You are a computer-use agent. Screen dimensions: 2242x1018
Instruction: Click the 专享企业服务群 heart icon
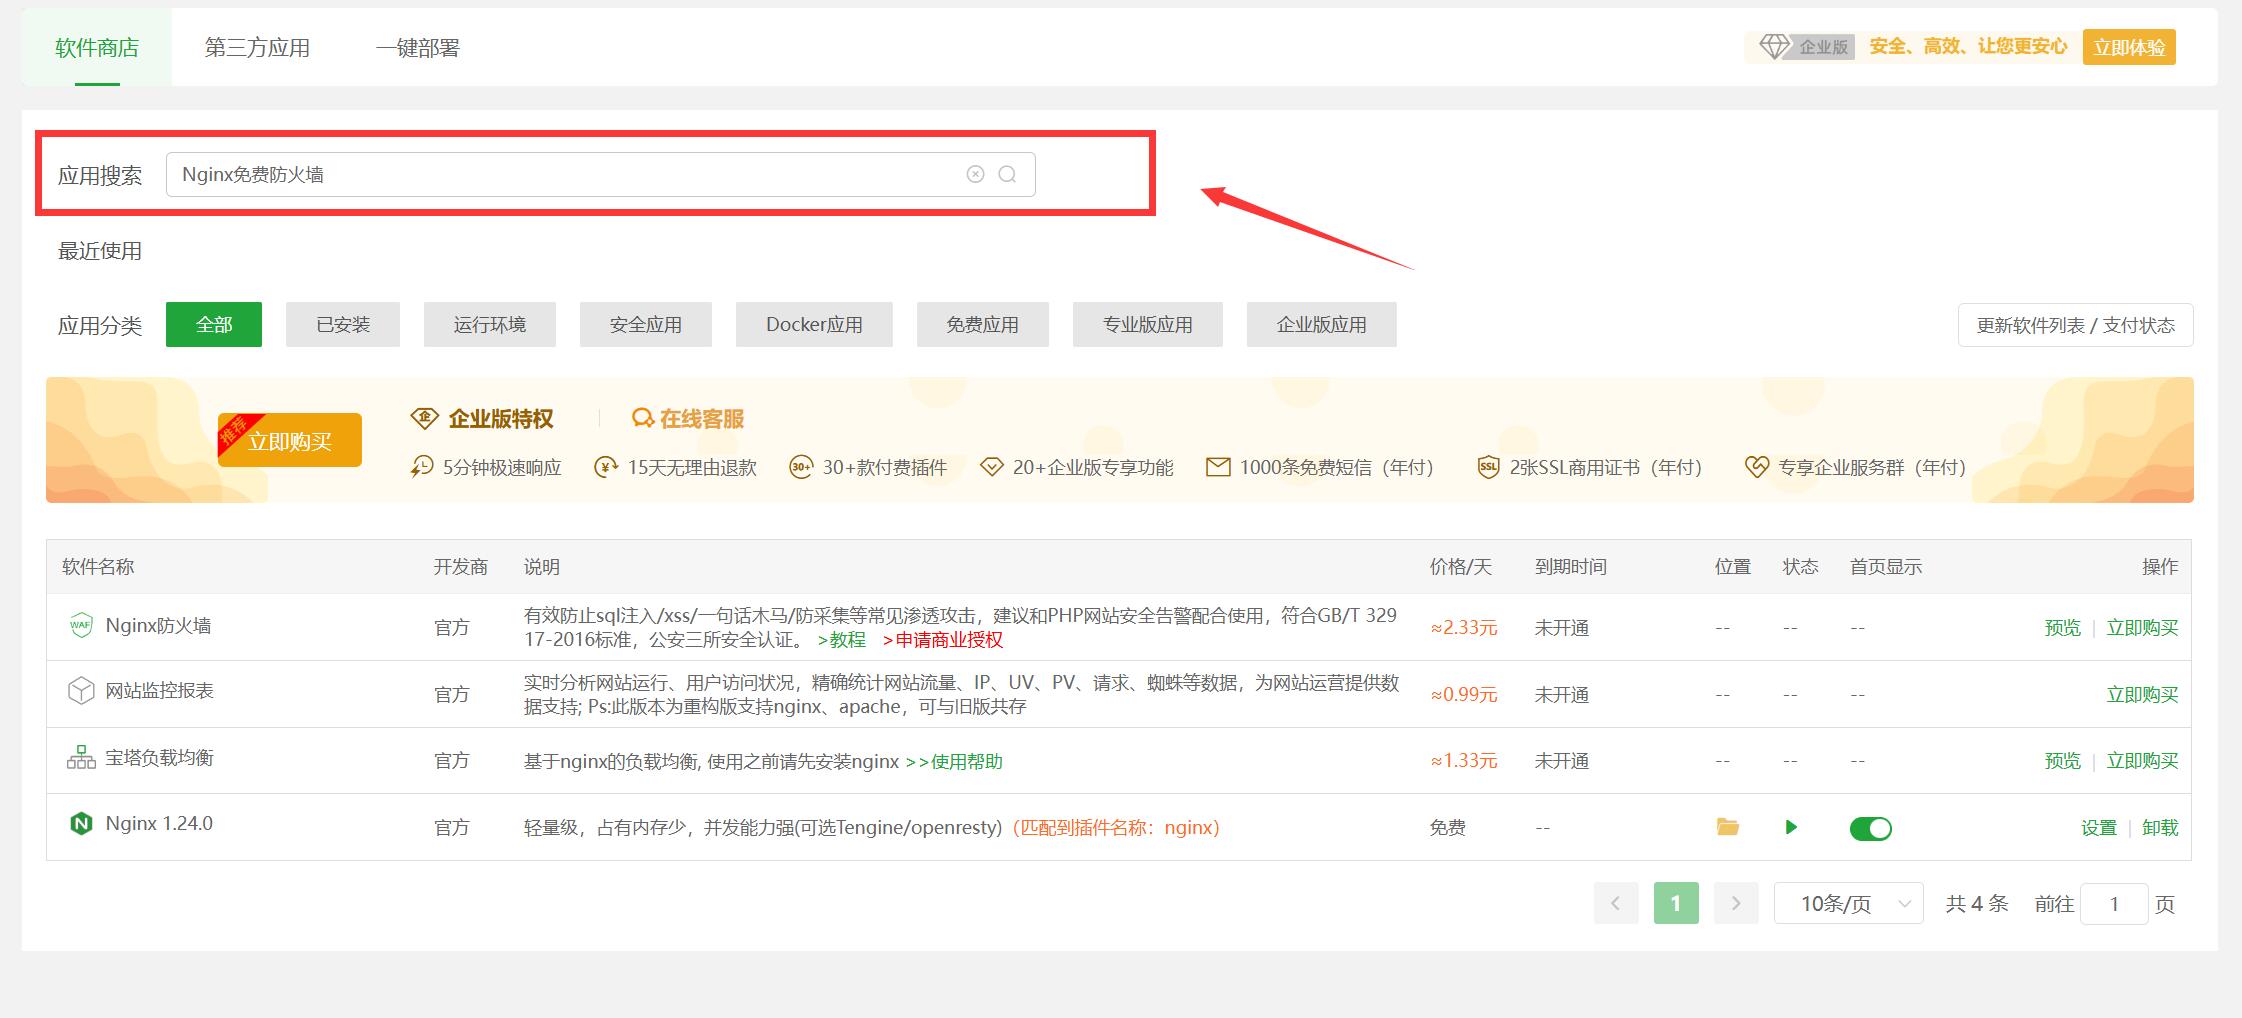coord(1757,467)
